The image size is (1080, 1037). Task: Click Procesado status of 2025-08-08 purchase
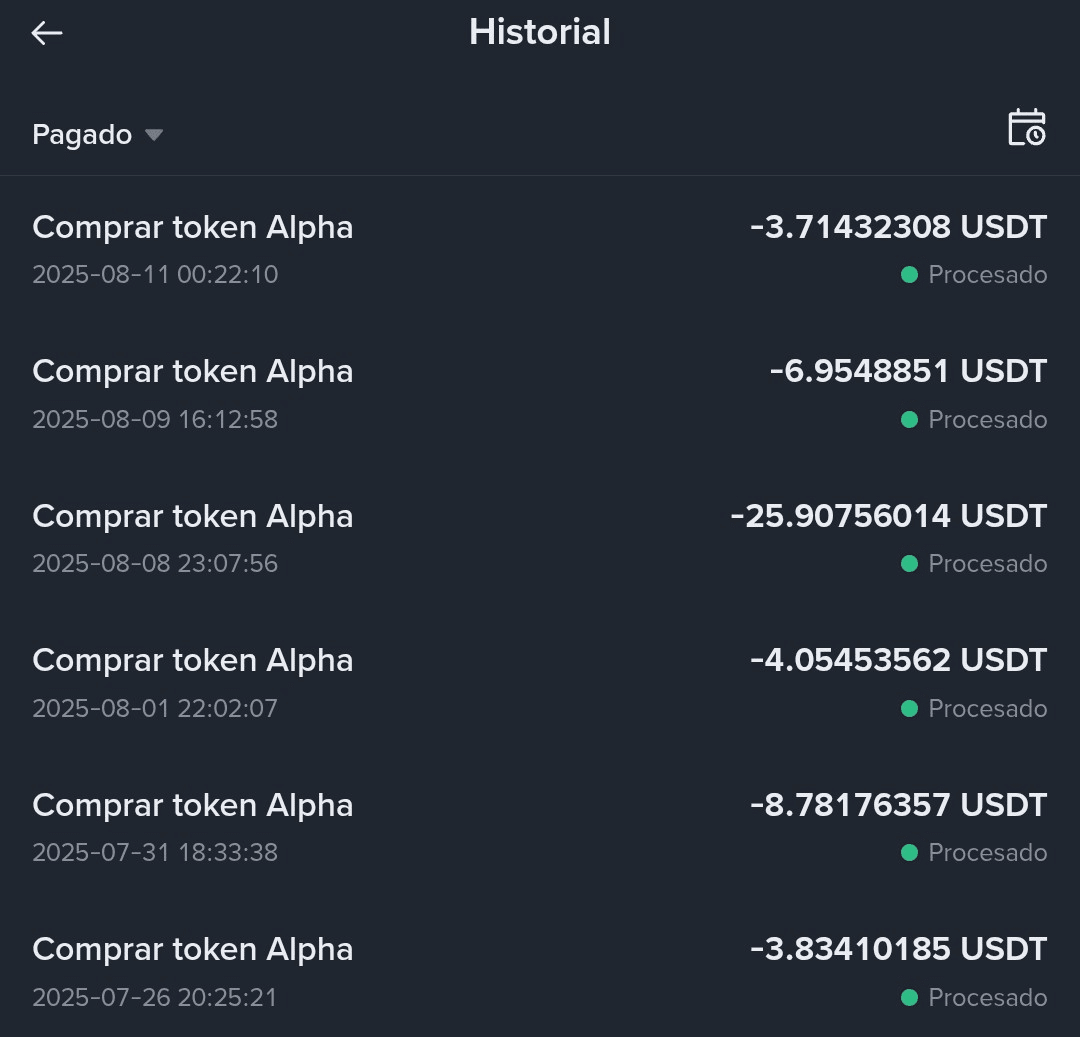coord(988,564)
